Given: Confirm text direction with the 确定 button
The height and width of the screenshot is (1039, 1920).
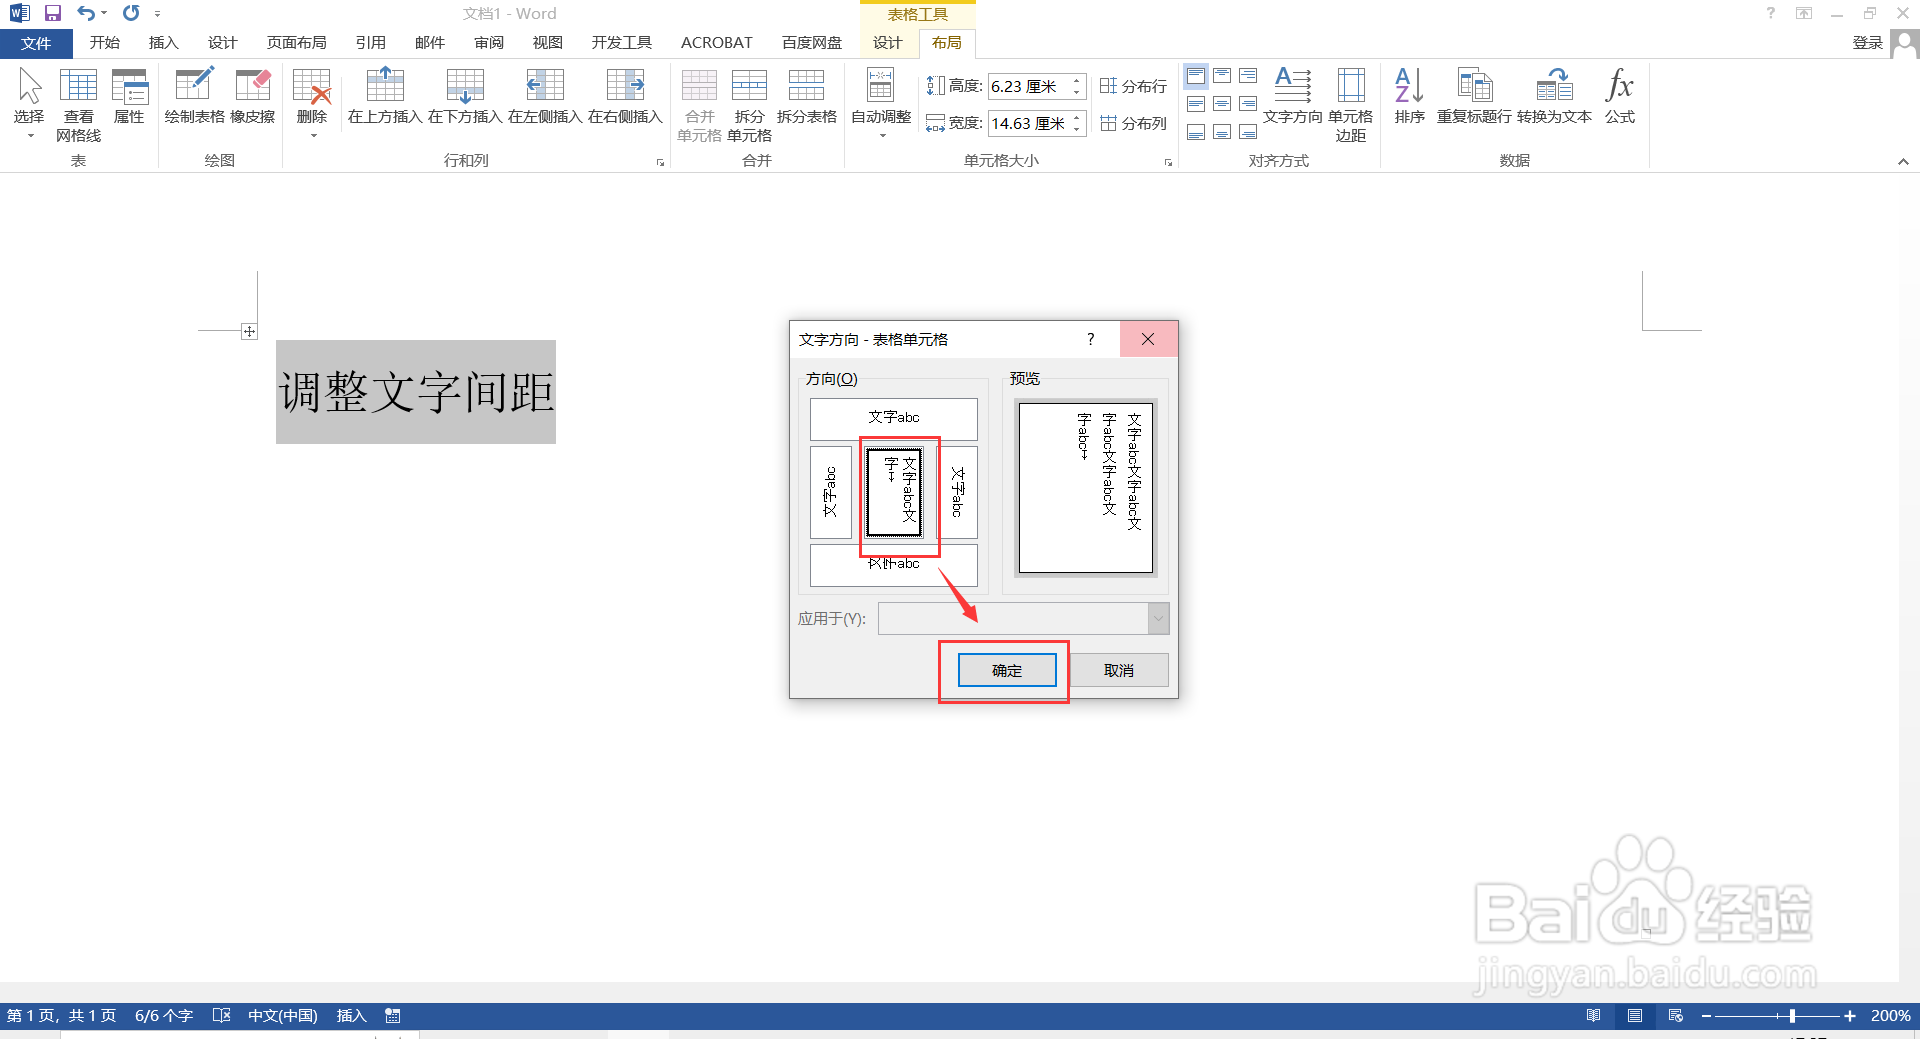Looking at the screenshot, I should point(1007,670).
